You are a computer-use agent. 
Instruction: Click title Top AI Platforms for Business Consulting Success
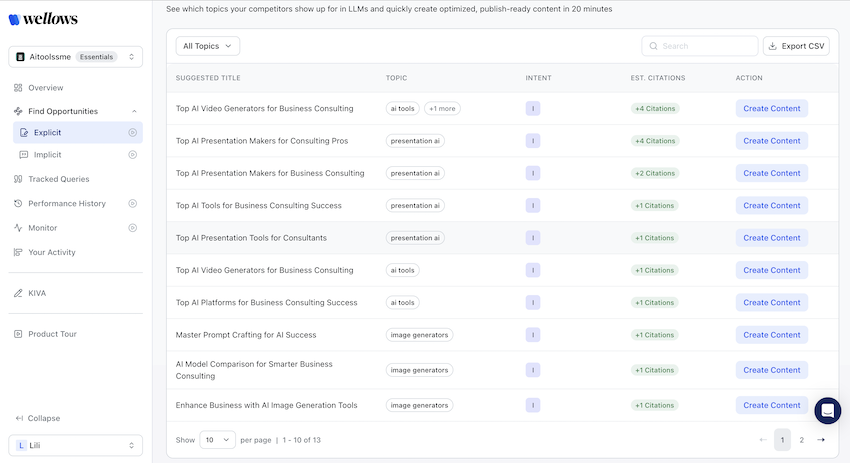point(266,303)
